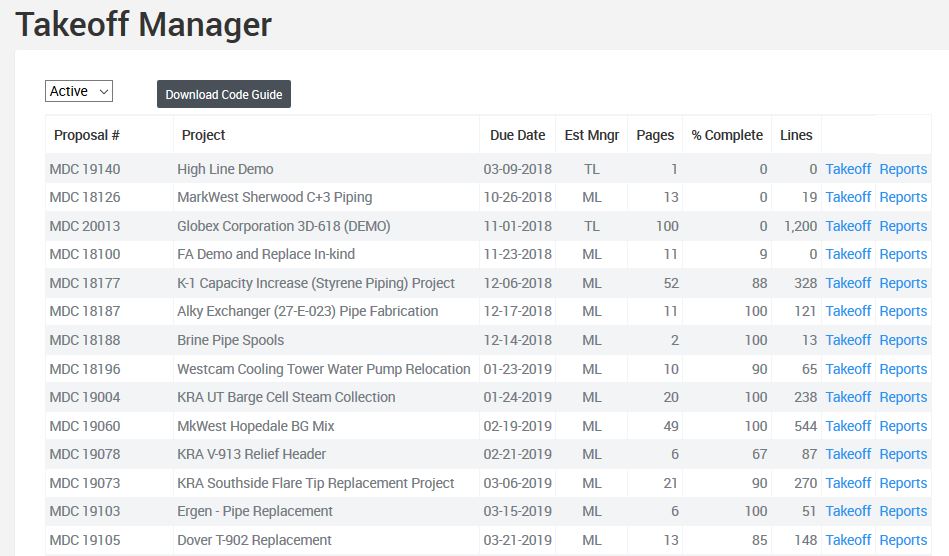The width and height of the screenshot is (949, 556).
Task: Select the MDC 20013 proposal number cell
Action: click(x=85, y=226)
